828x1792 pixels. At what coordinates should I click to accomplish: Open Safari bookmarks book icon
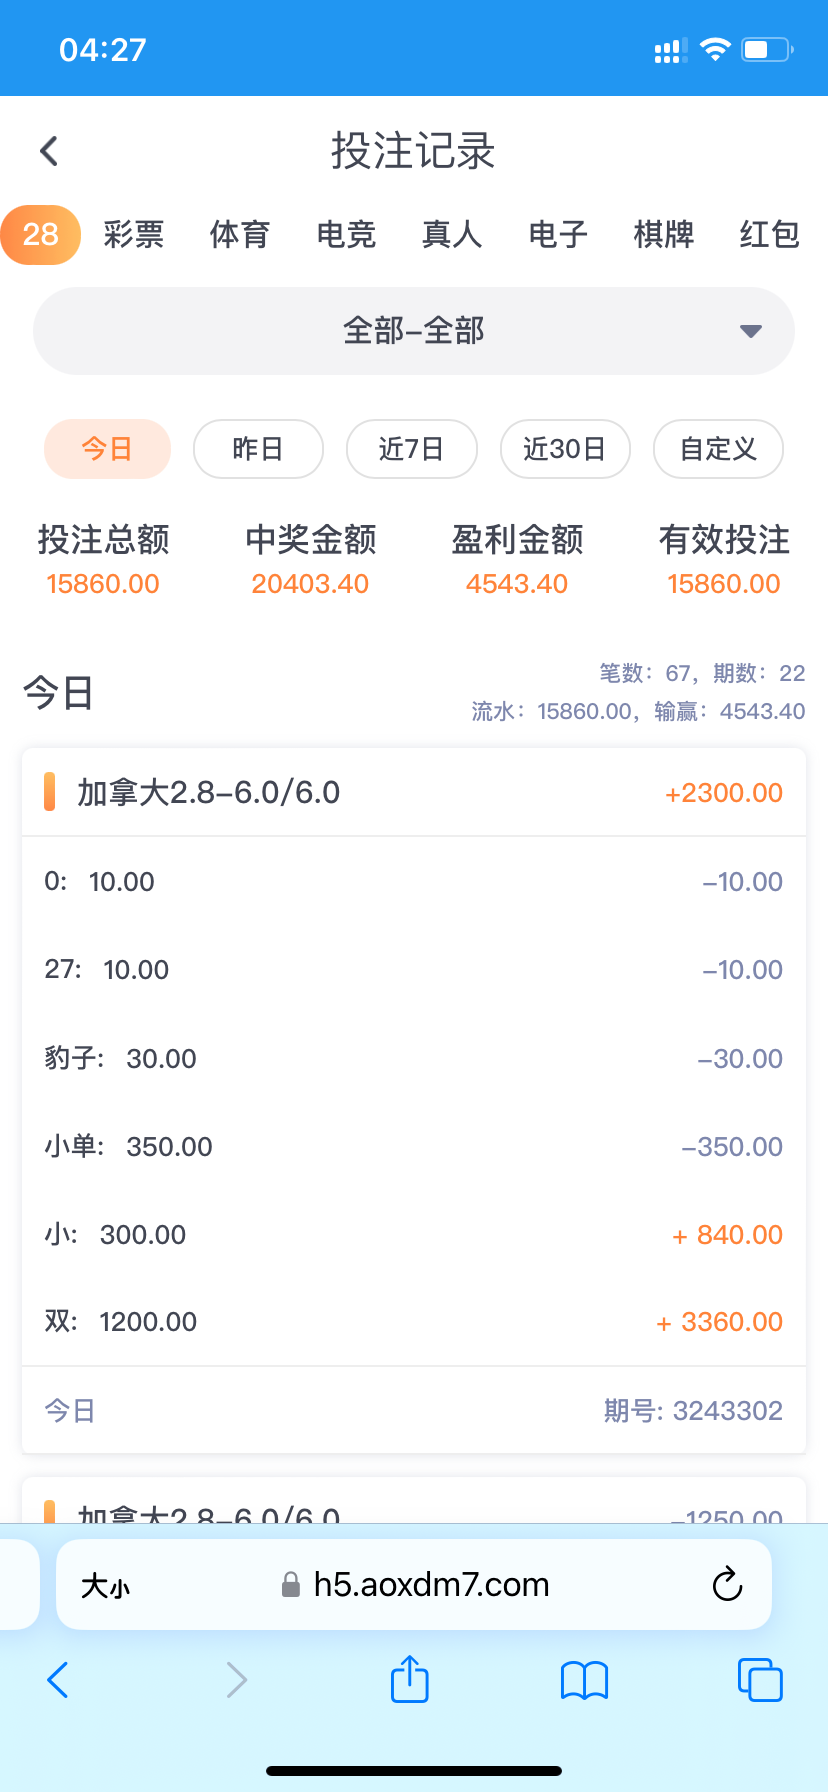(585, 1680)
